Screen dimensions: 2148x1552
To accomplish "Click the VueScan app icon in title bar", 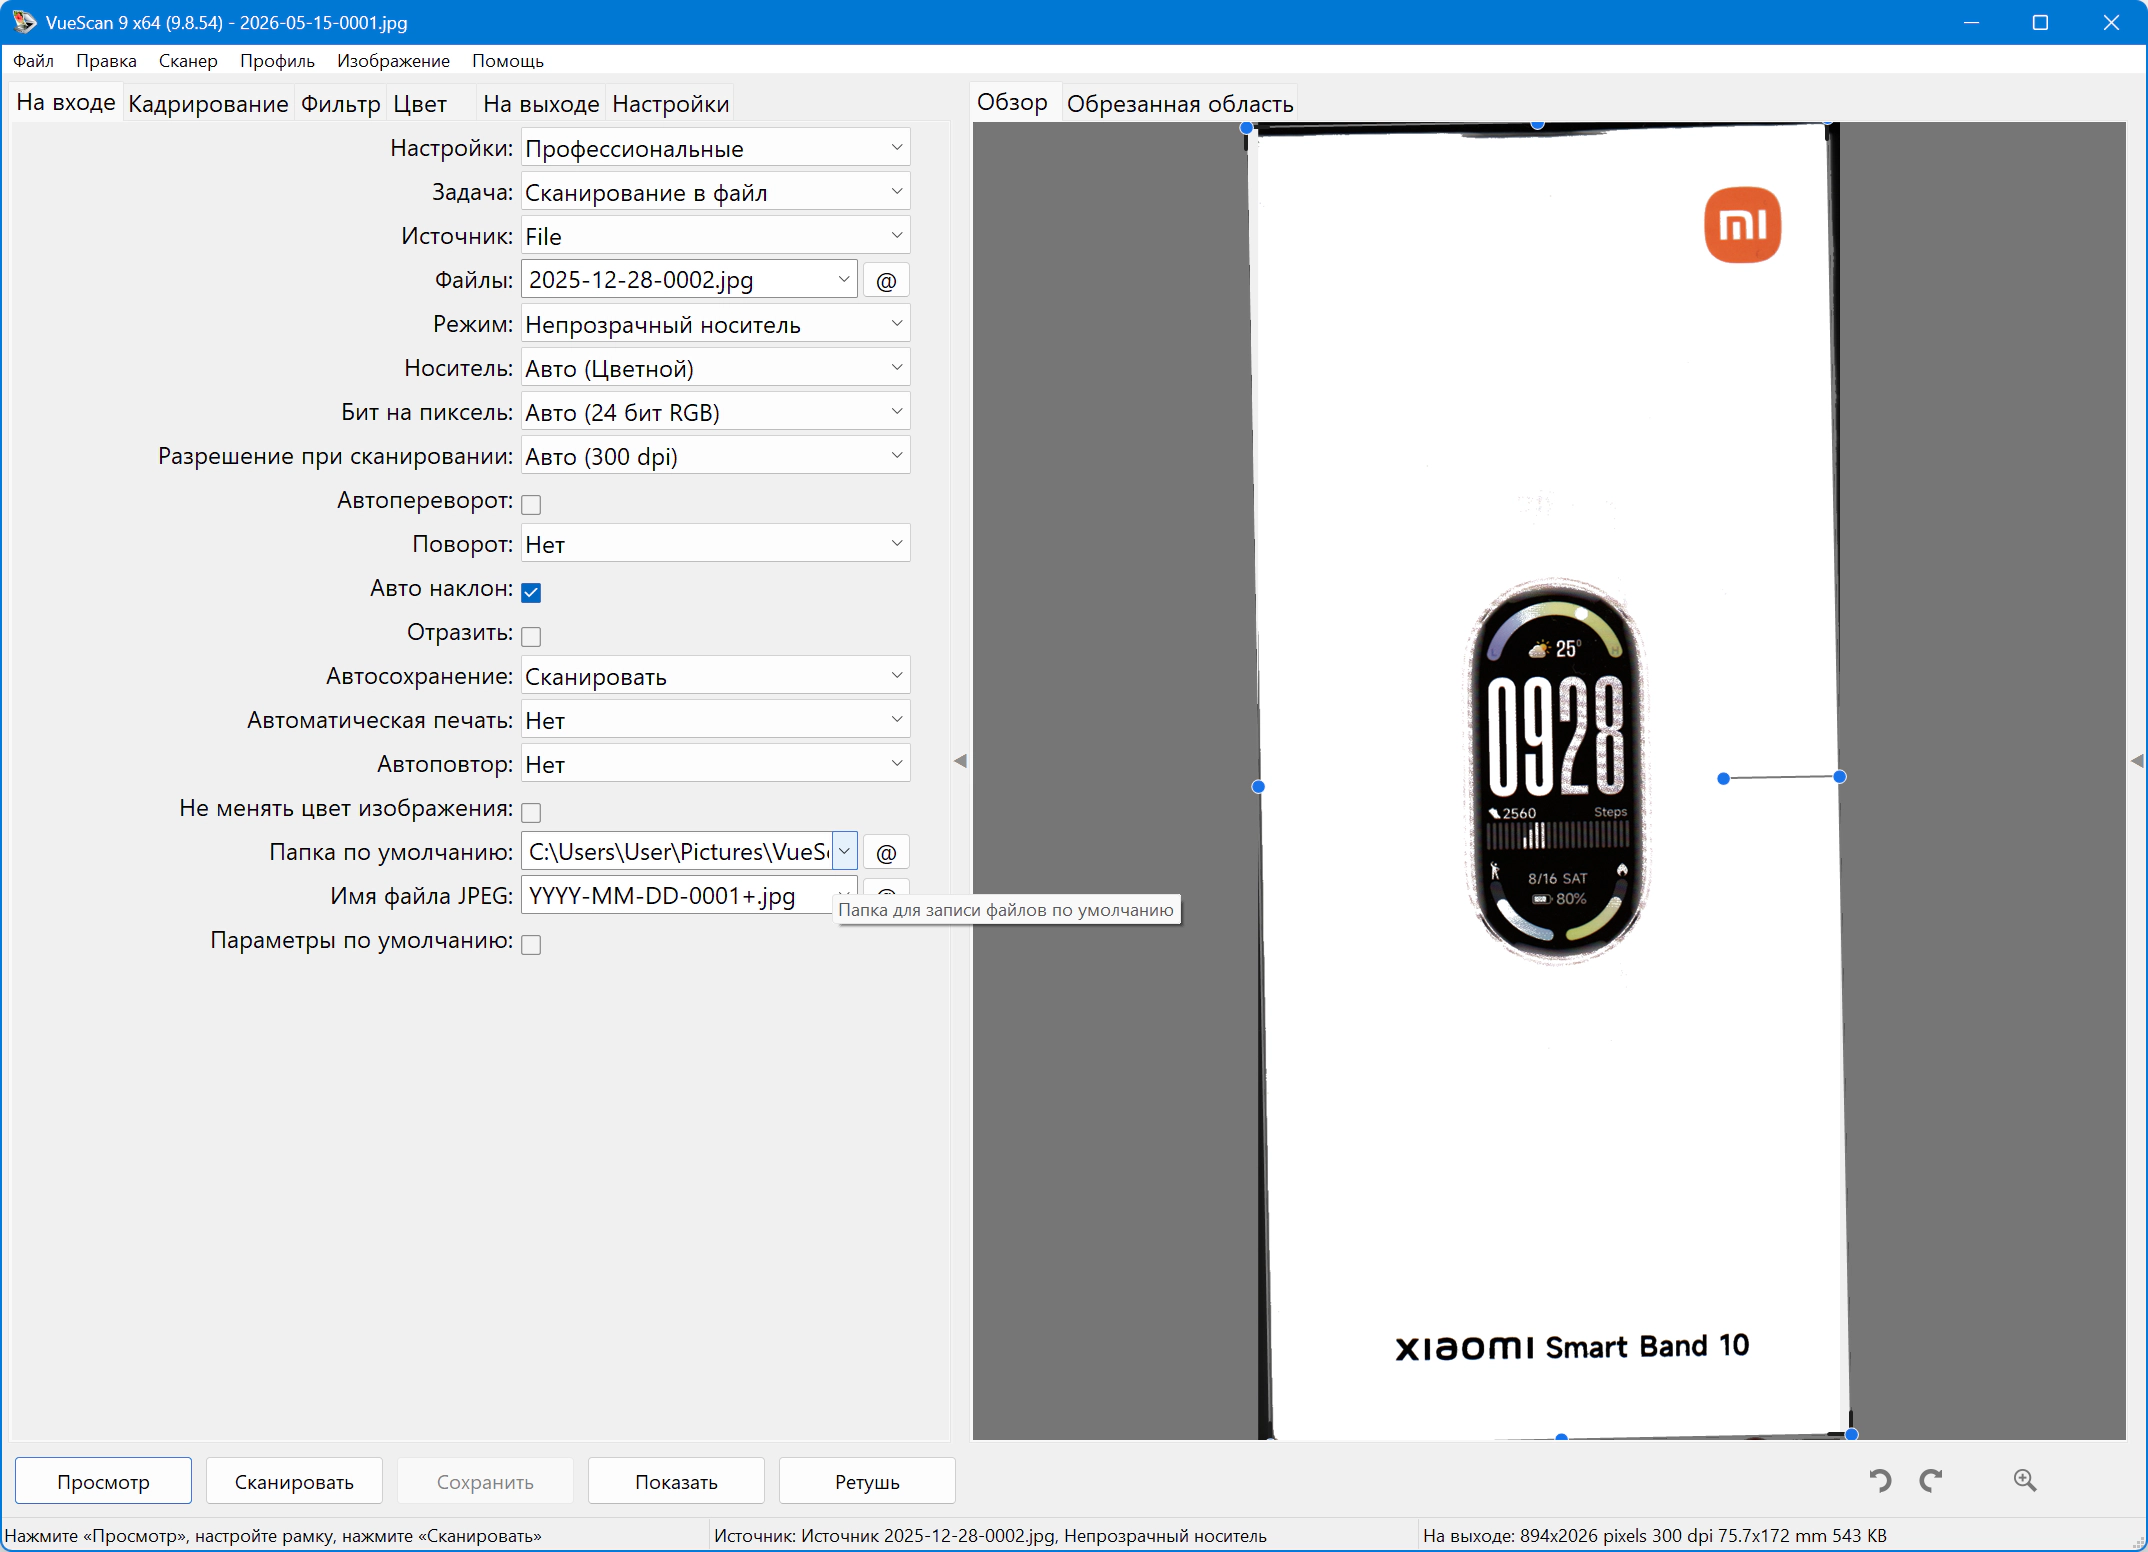I will tap(24, 22).
